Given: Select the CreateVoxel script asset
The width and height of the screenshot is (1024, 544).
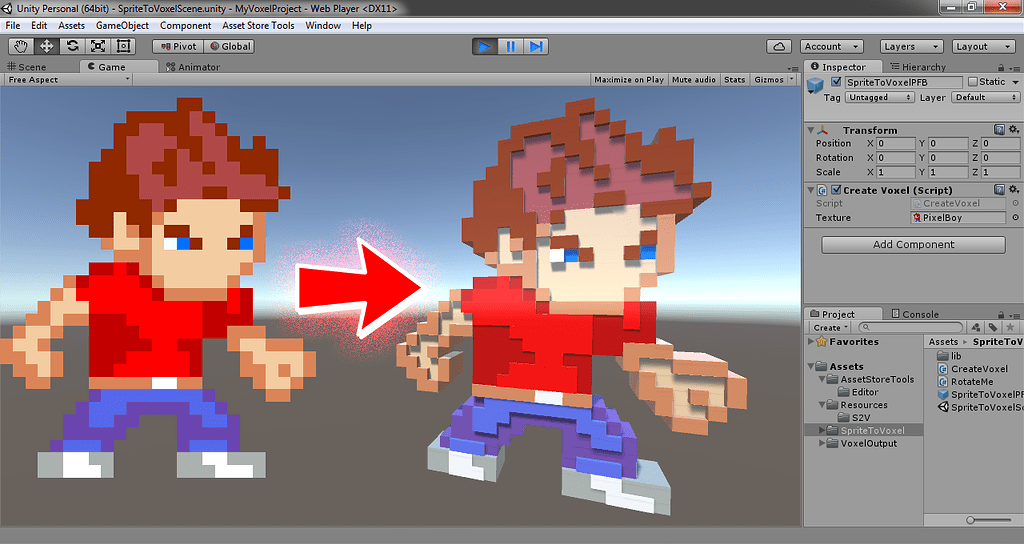Looking at the screenshot, I should pos(972,368).
